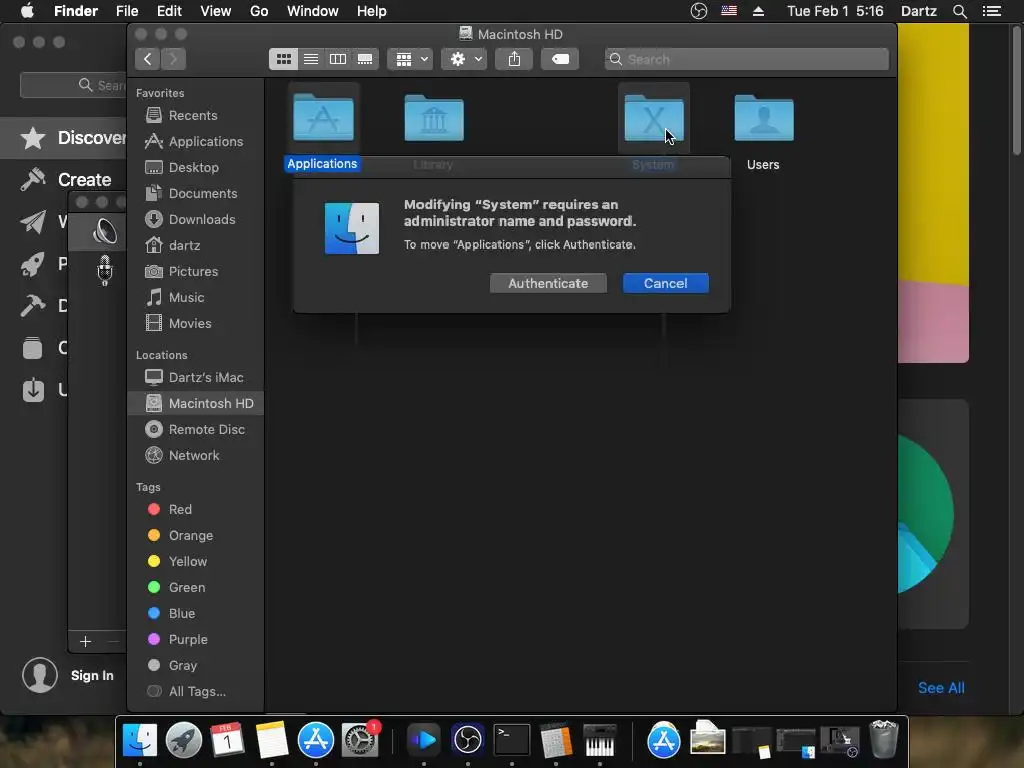
Task: Select the Library folder icon
Action: click(434, 118)
